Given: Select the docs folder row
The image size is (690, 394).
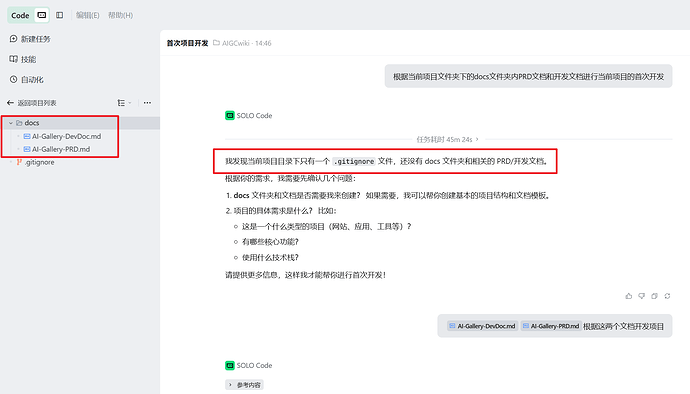Looking at the screenshot, I should 80,123.
